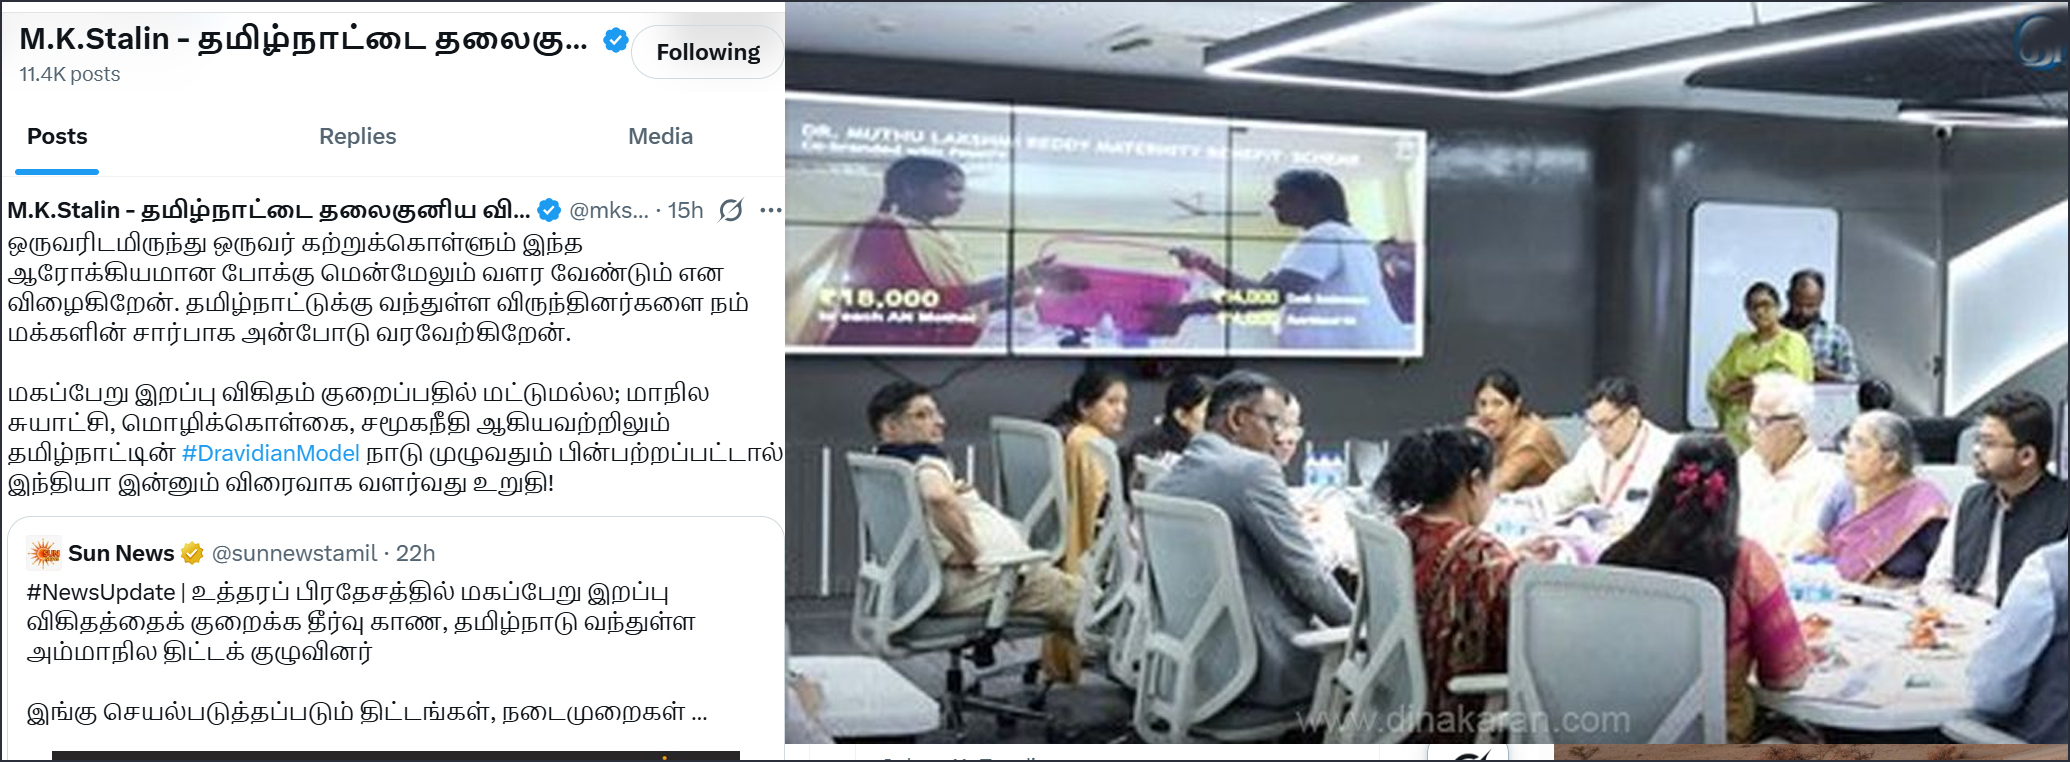Image resolution: width=2070 pixels, height=762 pixels.
Task: Click the @mks handle in the post header
Action: point(609,210)
